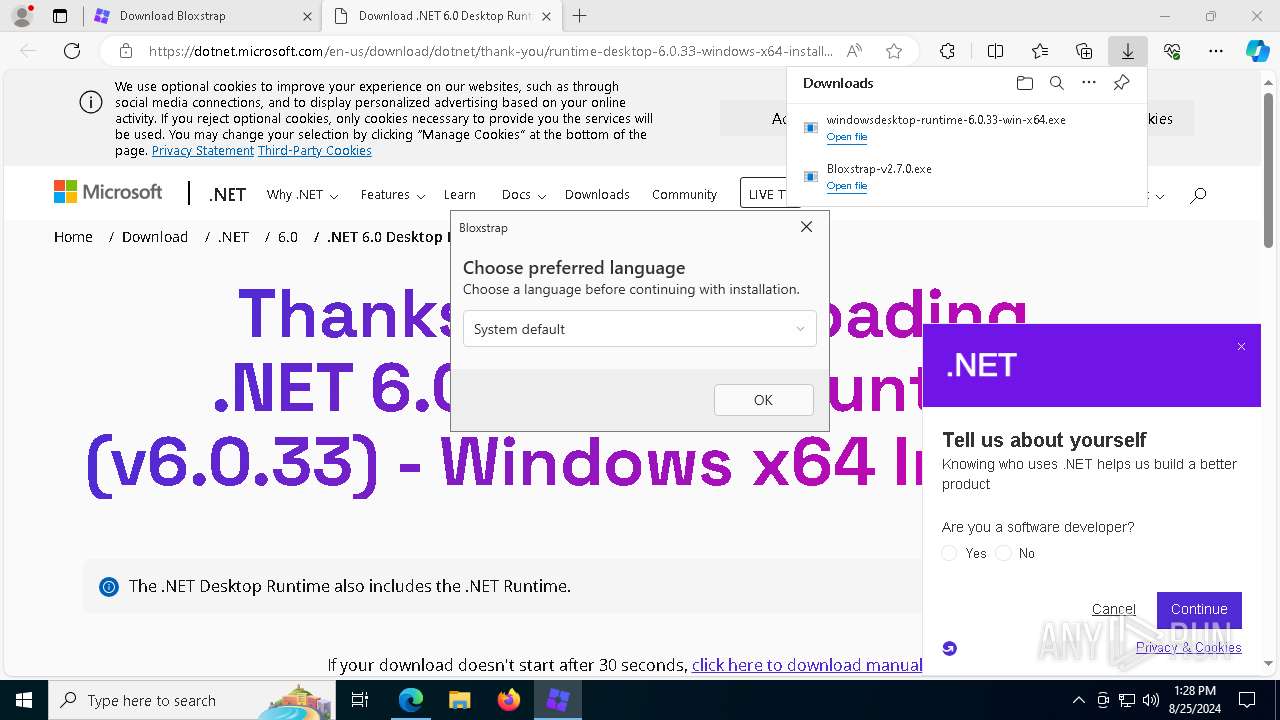The image size is (1280, 720).
Task: Open Browser essentials heart icon
Action: (1172, 51)
